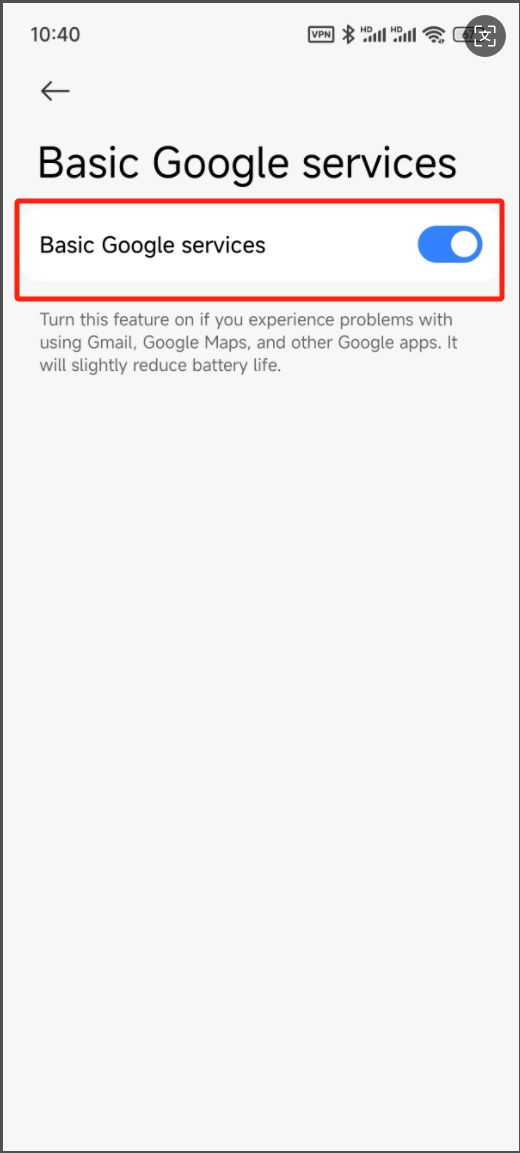Screen dimensions: 520x1153
Task: Click the large Basic Google services heading
Action: (x=247, y=163)
